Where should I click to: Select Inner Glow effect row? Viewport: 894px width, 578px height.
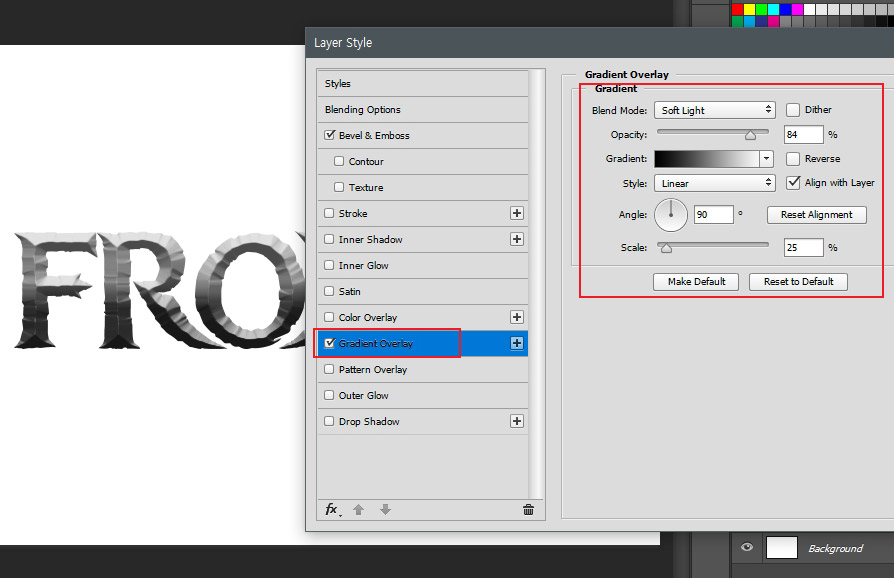click(422, 265)
